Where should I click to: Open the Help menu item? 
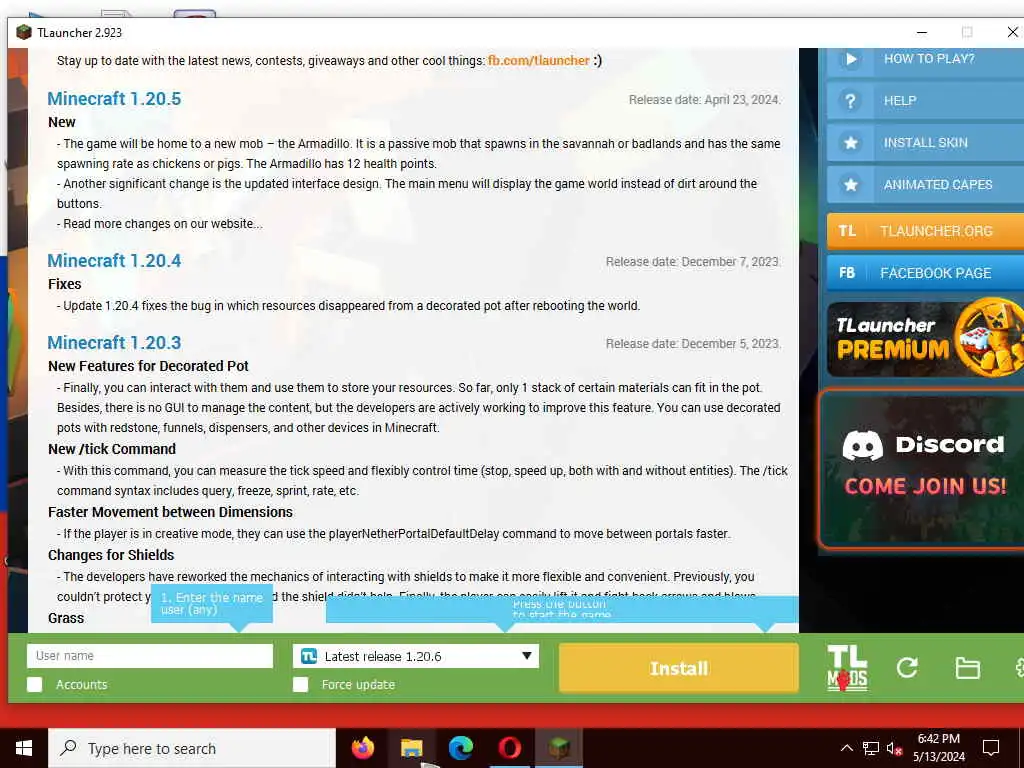(x=925, y=101)
